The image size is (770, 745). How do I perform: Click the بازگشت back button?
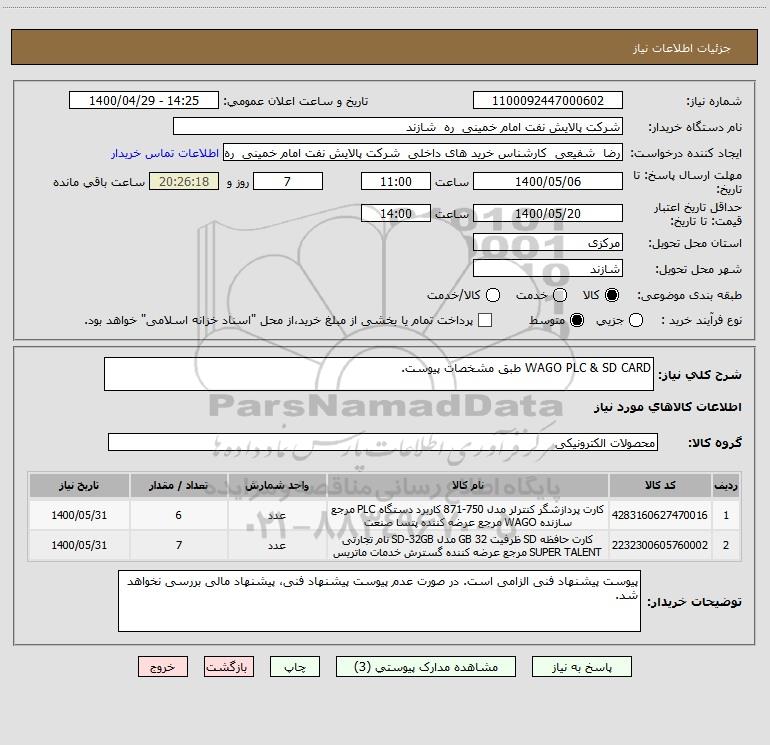[229, 667]
